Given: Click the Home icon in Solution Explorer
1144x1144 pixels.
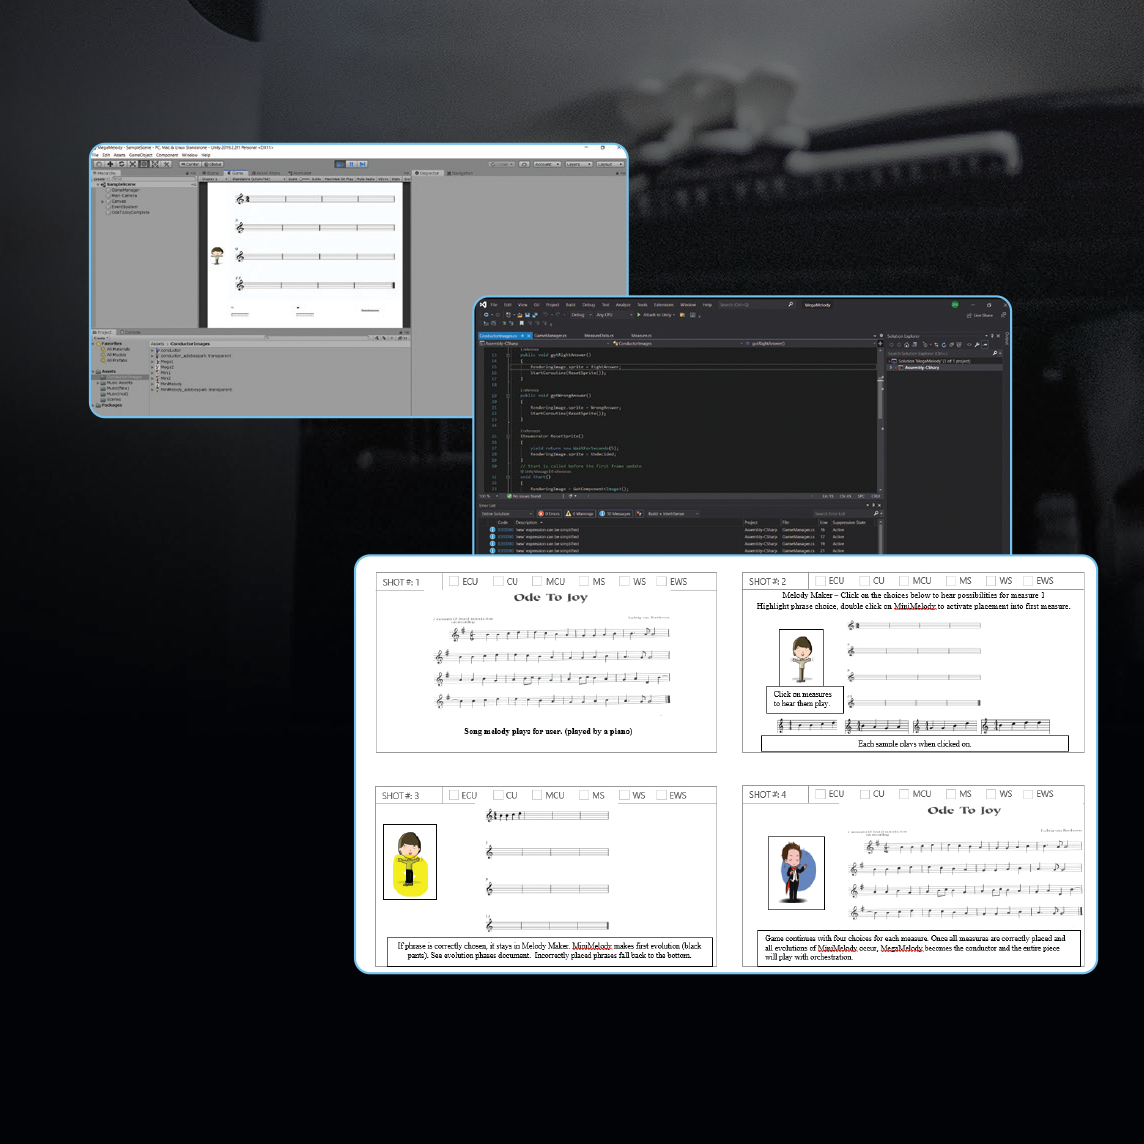Looking at the screenshot, I should click(x=907, y=344).
